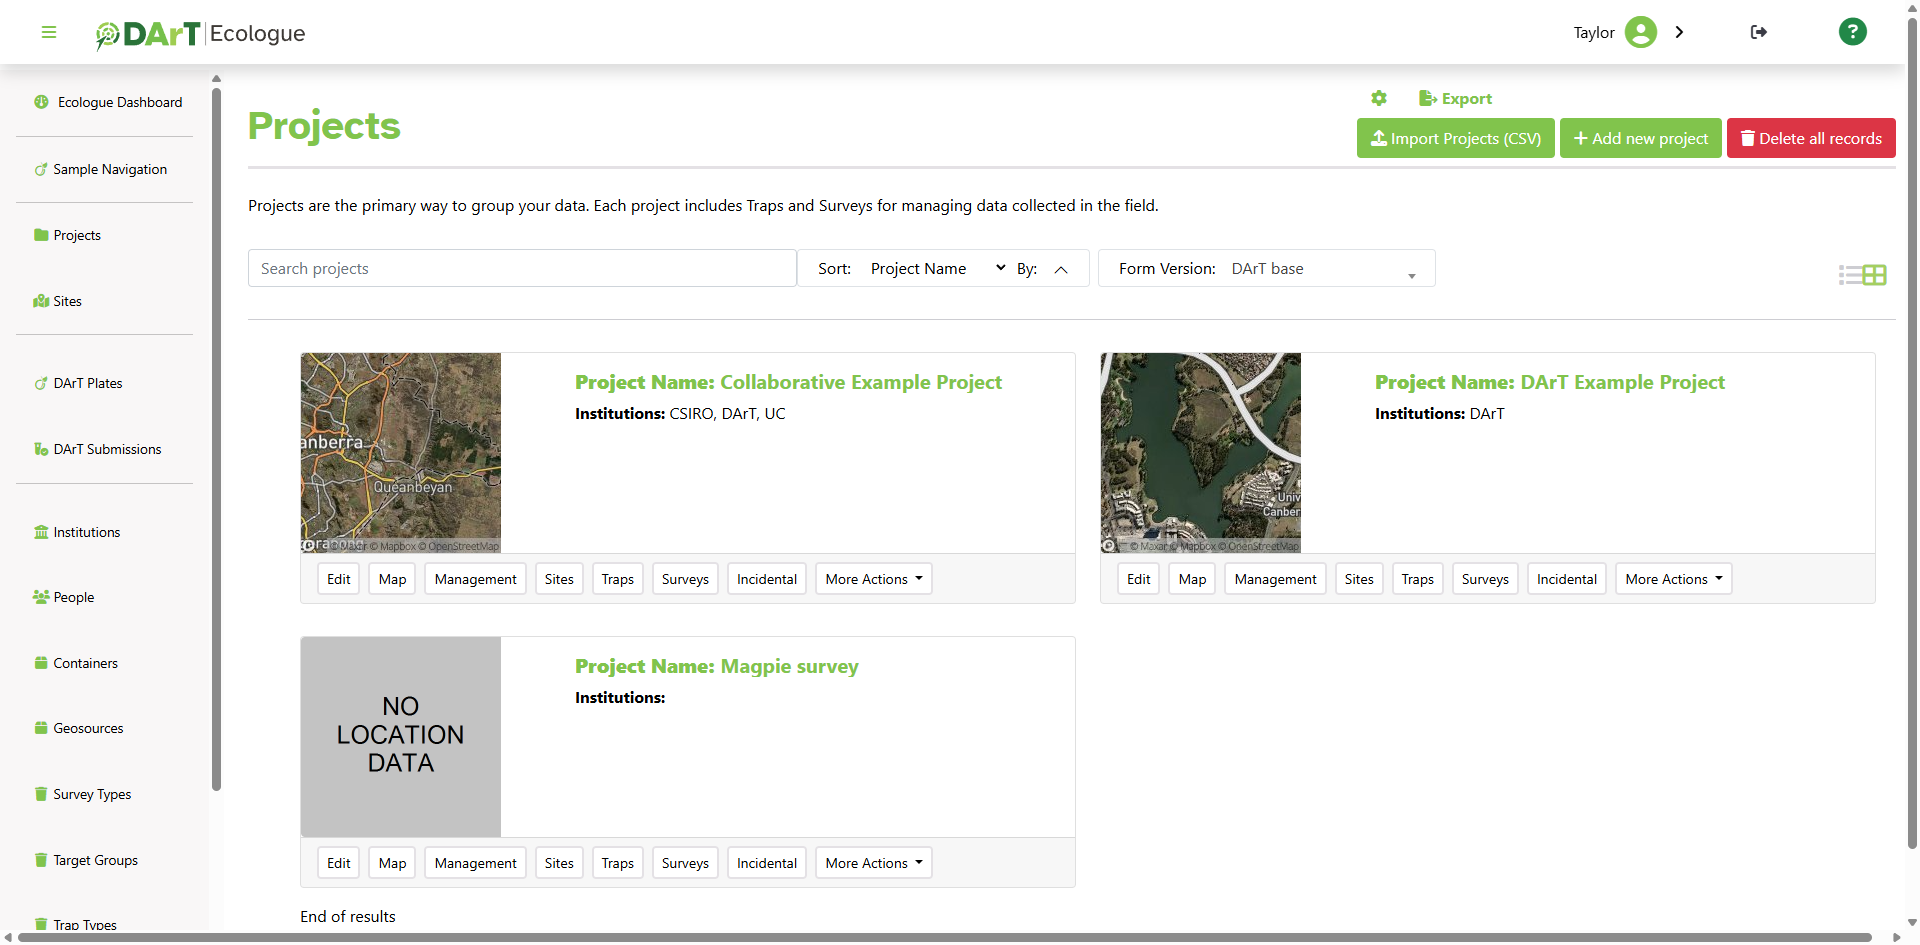Viewport: 1920px width, 945px height.
Task: Toggle the sort direction arrow
Action: point(1062,269)
